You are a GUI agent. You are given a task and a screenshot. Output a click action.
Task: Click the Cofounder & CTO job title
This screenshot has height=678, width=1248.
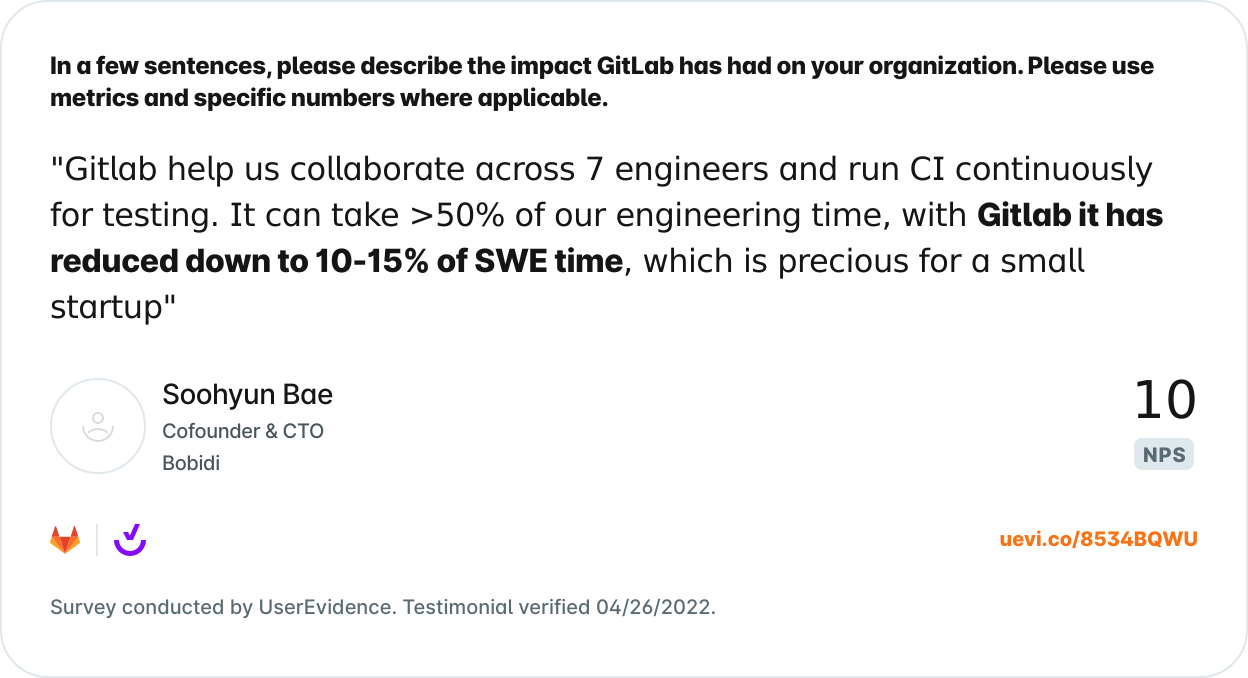point(243,431)
